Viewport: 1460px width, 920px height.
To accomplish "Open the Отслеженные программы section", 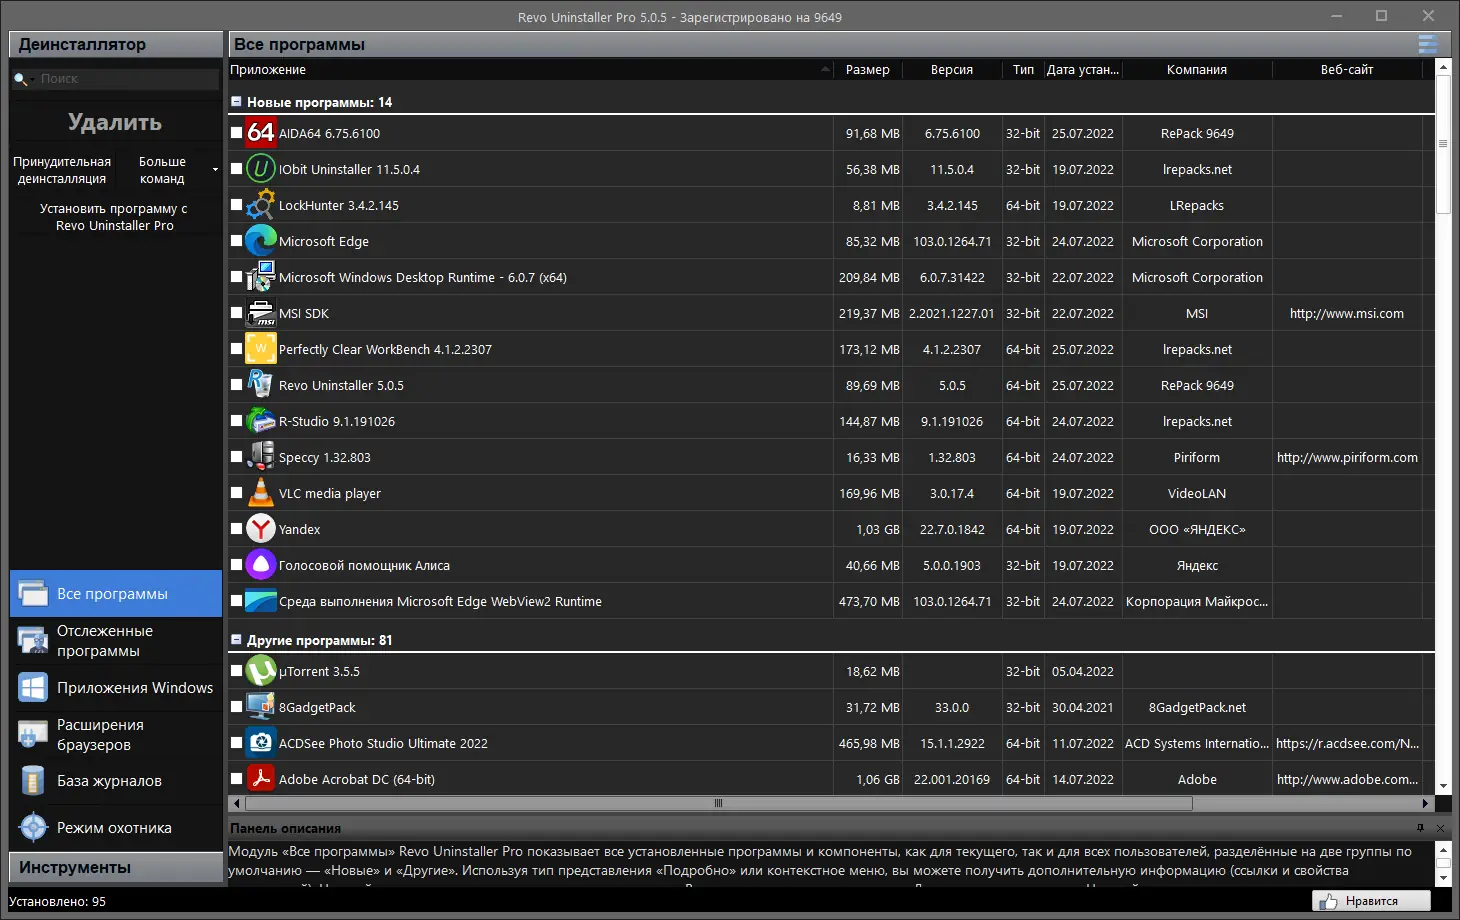I will (116, 641).
